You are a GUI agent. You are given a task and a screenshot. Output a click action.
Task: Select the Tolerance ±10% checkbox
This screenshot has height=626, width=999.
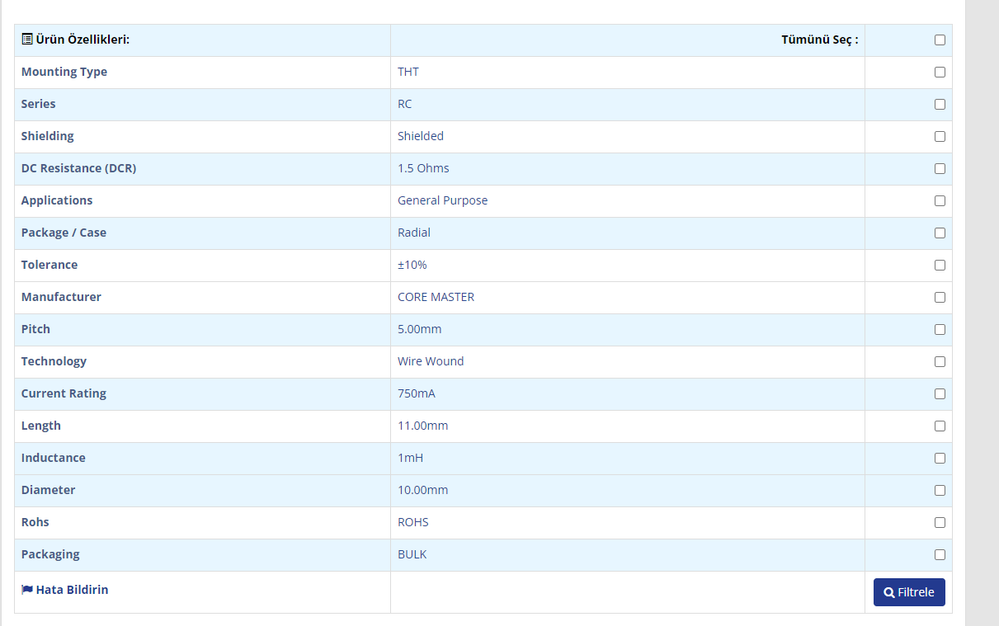coord(940,265)
